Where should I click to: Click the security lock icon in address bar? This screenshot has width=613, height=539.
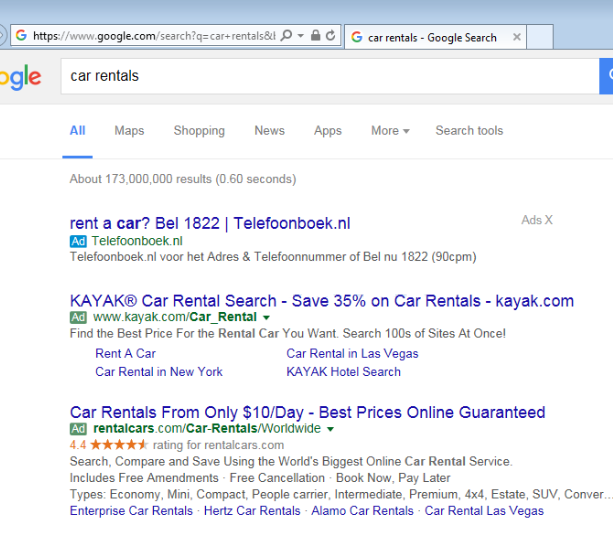point(315,36)
